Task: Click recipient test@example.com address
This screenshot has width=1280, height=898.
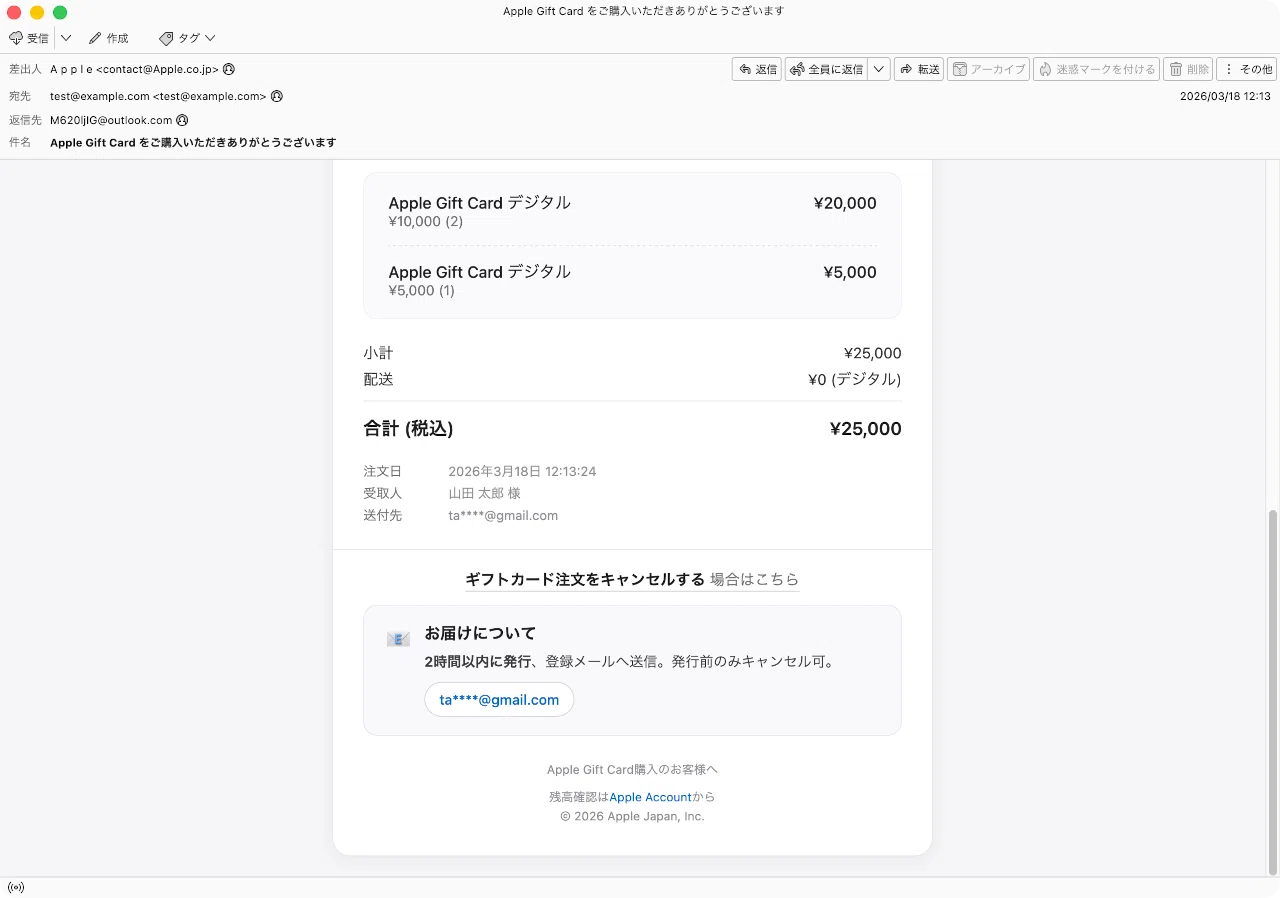Action: pyautogui.click(x=158, y=96)
